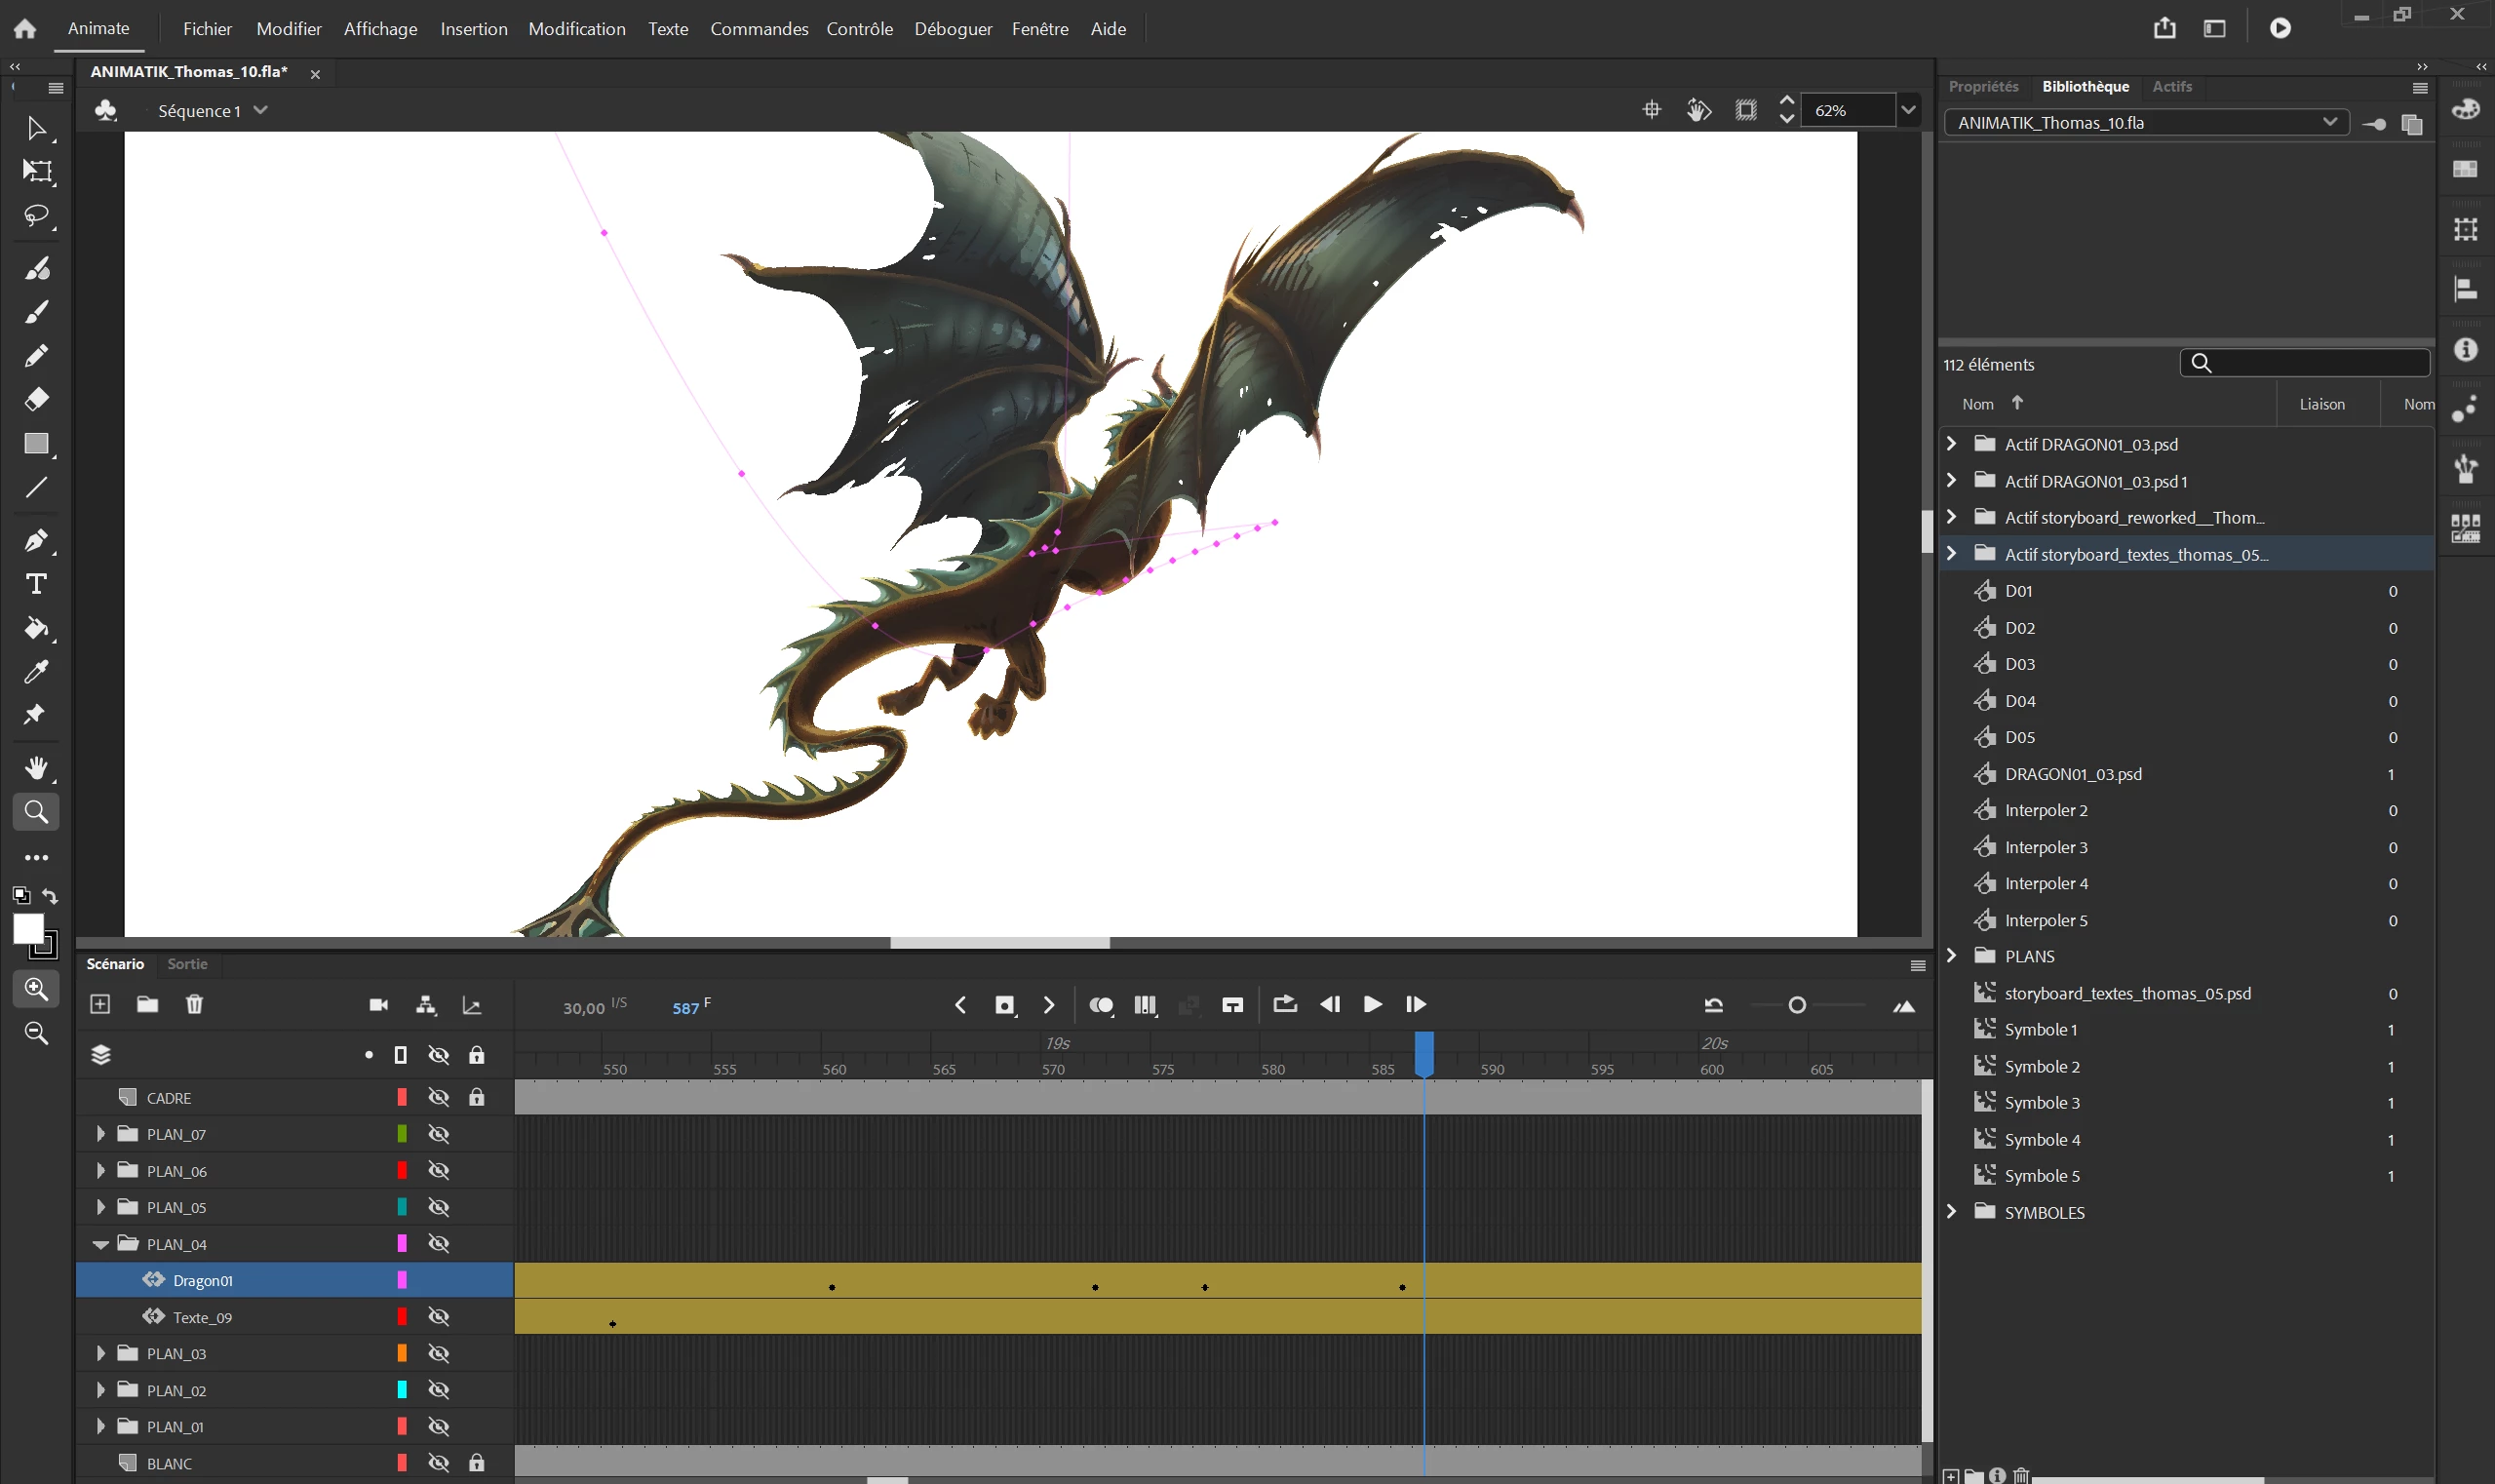Toggle visibility of Texte_09 layer
Viewport: 2495px width, 1484px height.
point(438,1317)
